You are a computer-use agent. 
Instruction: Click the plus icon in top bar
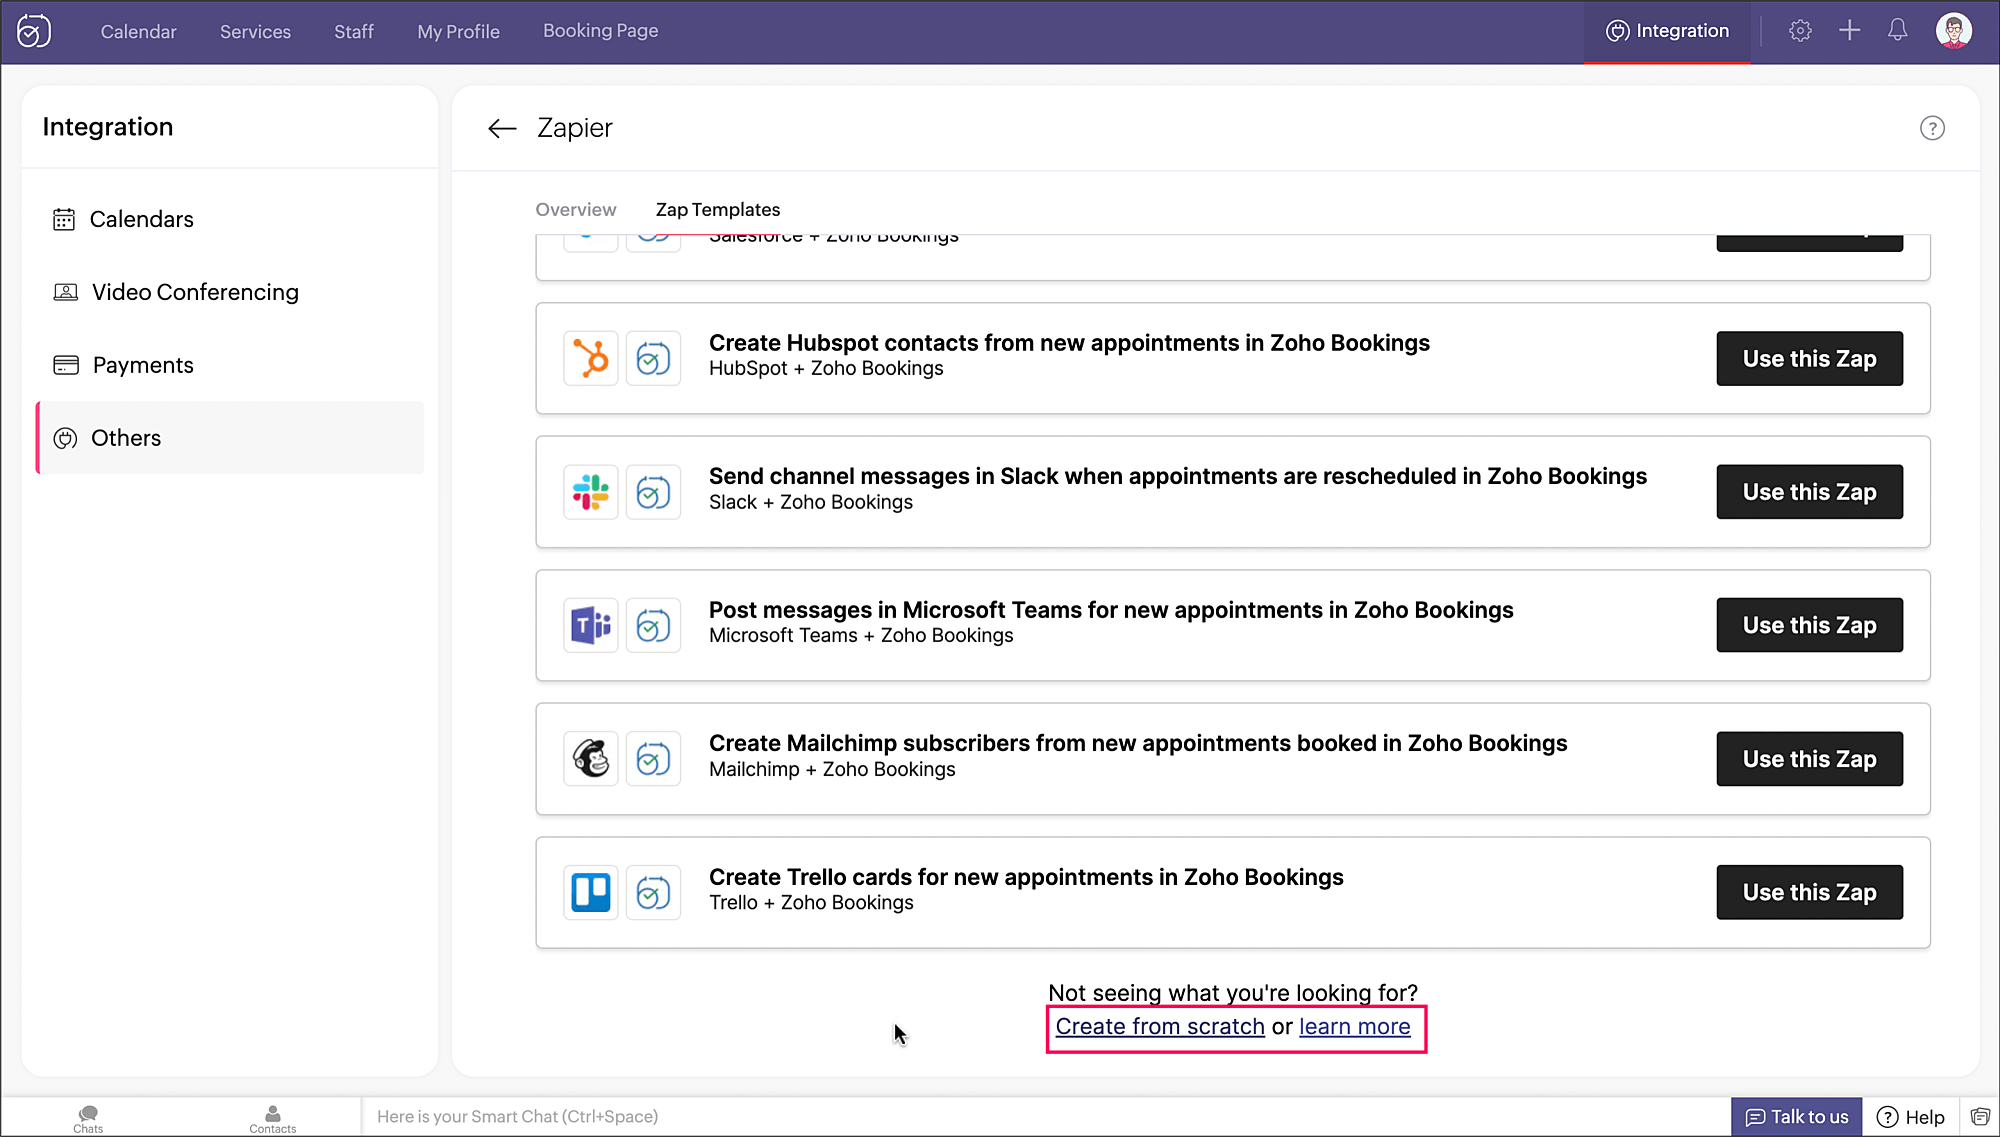pos(1849,31)
